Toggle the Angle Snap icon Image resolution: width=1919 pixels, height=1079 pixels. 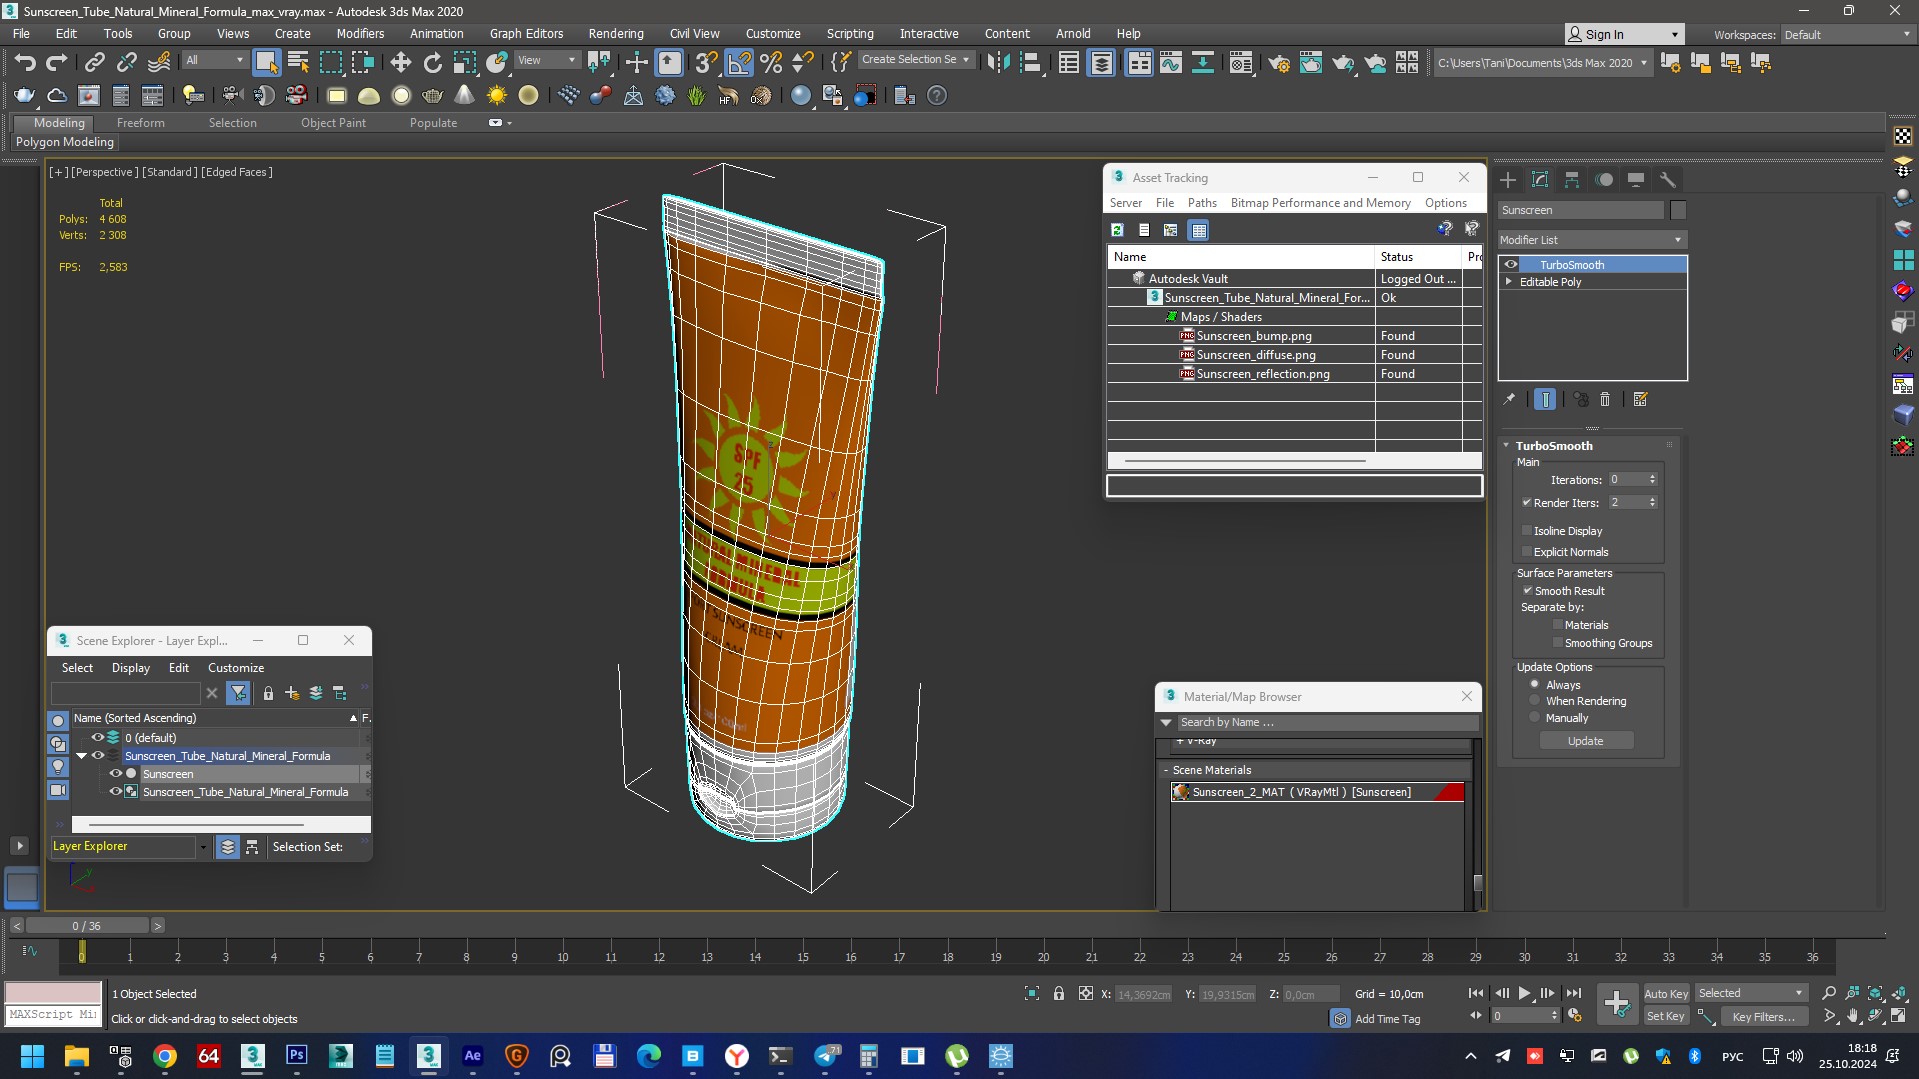739,63
